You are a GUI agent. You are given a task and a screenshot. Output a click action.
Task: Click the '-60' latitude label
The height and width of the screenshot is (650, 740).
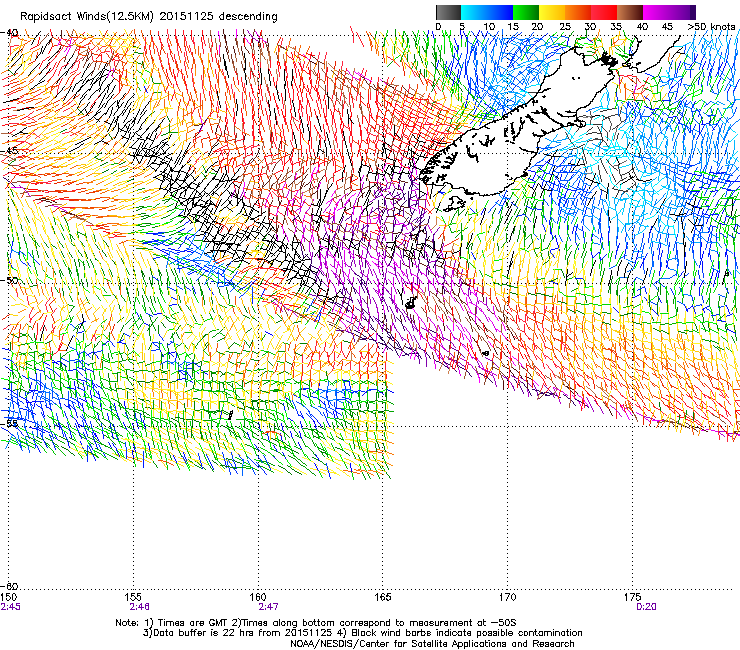(10, 587)
